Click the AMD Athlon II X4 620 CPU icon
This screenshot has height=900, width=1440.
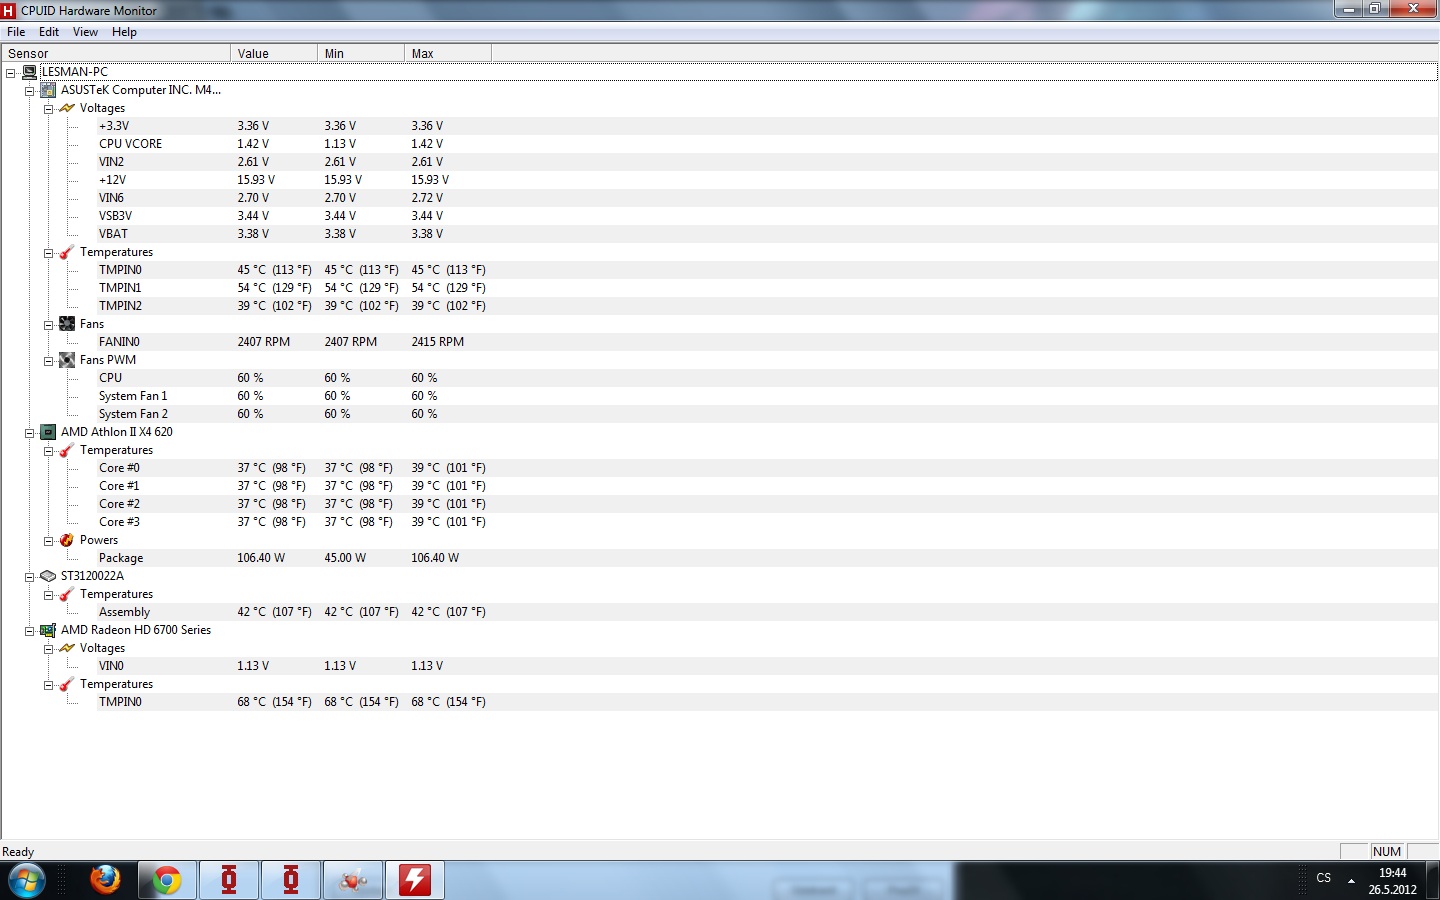click(48, 432)
